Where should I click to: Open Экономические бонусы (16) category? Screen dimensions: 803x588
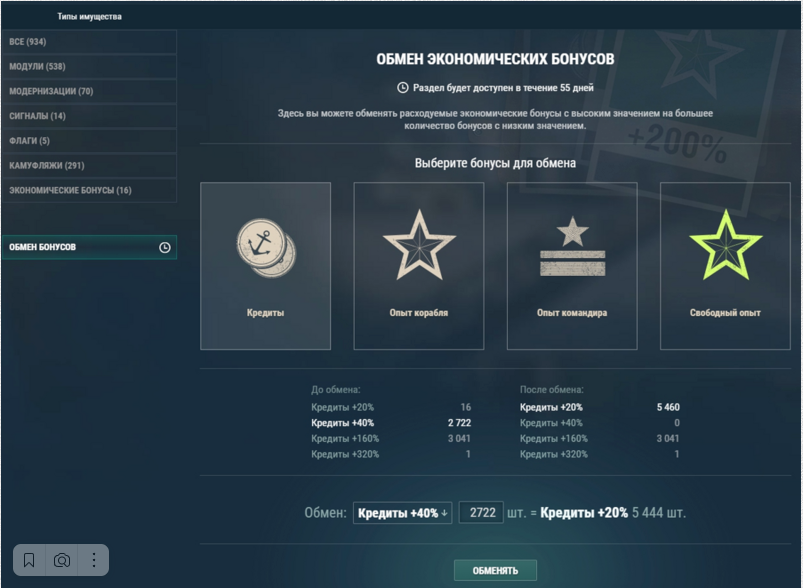click(x=89, y=190)
